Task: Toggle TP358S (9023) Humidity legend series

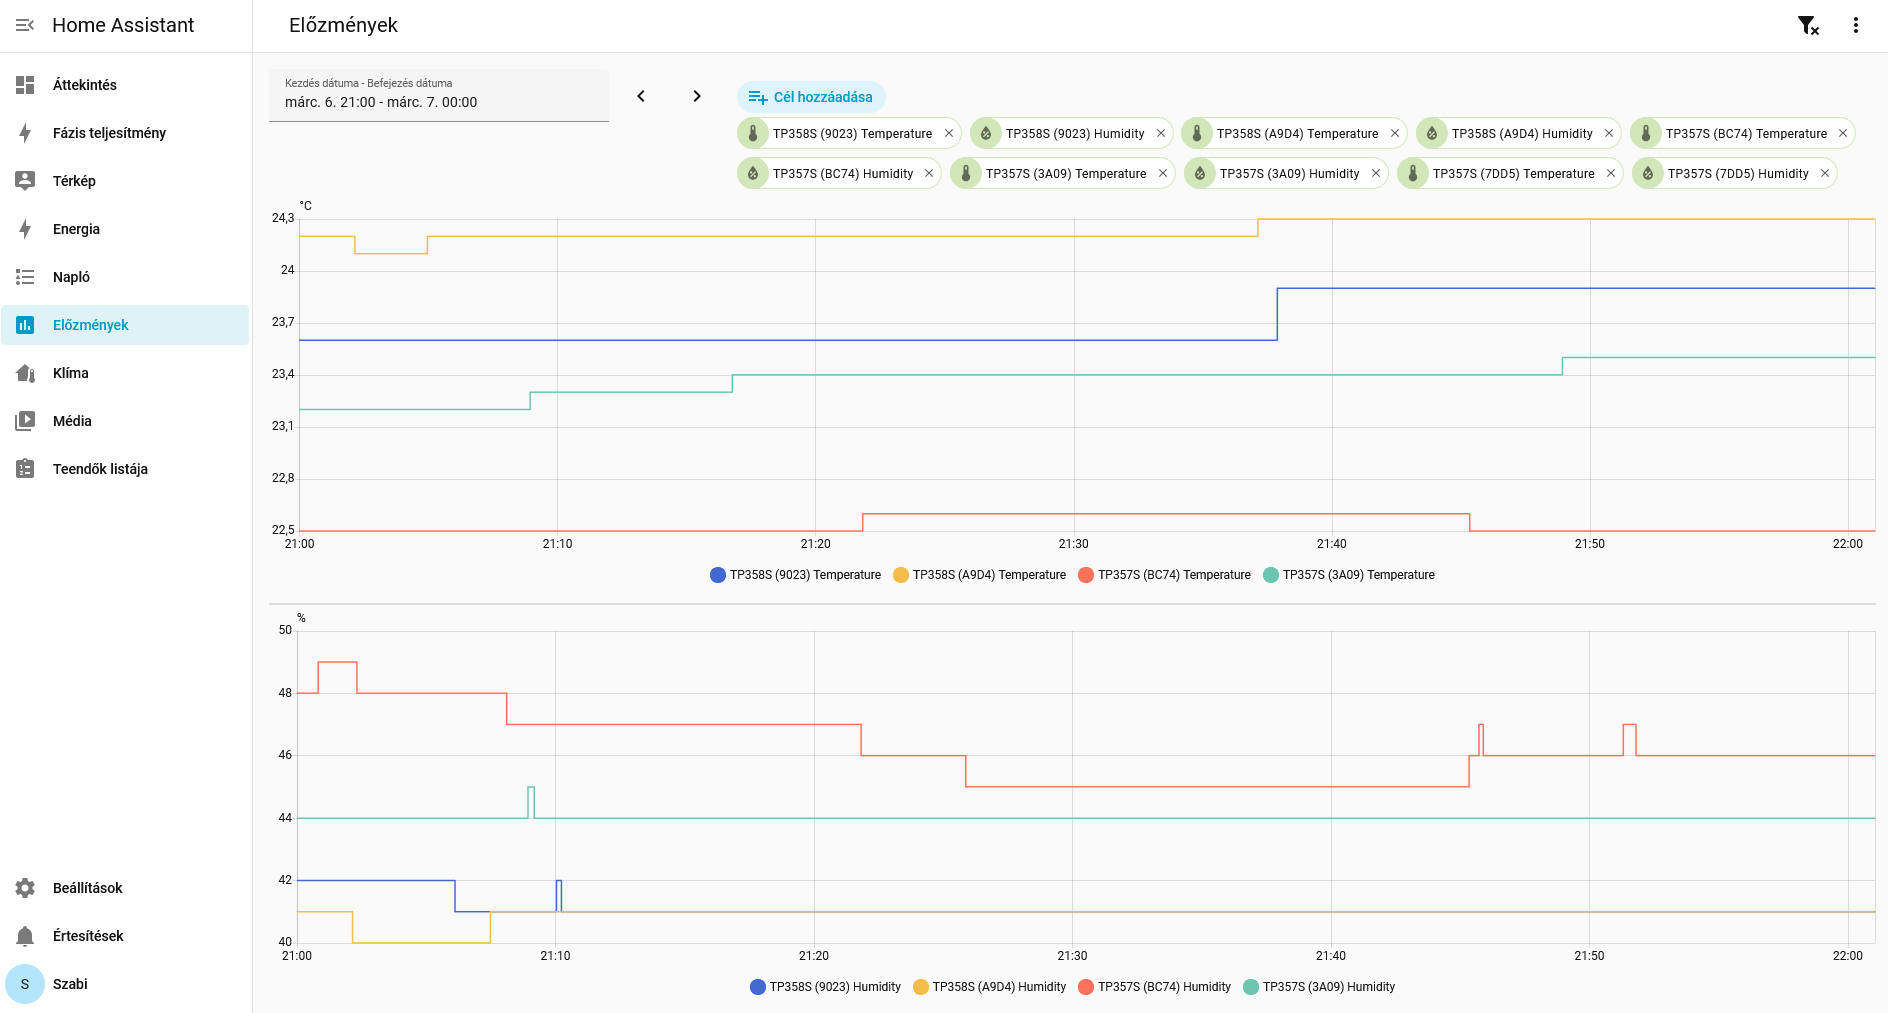Action: click(x=826, y=987)
